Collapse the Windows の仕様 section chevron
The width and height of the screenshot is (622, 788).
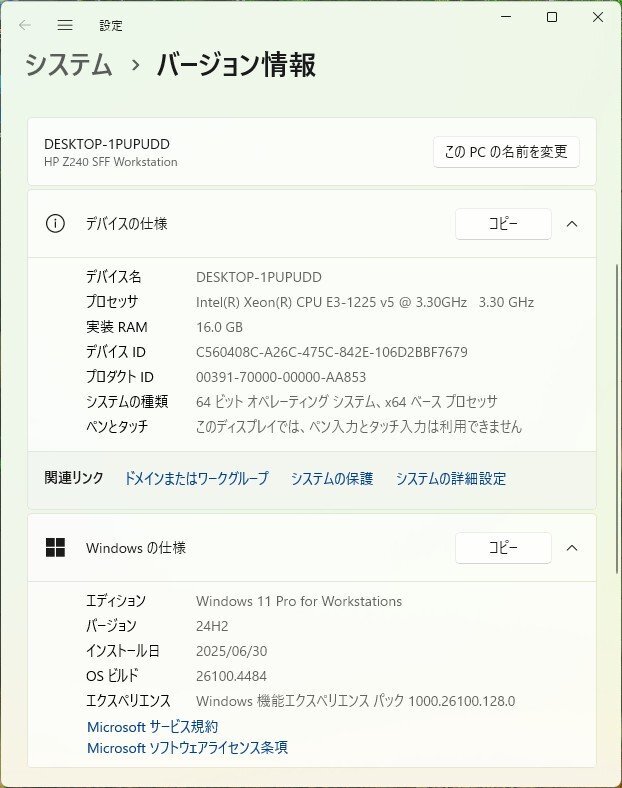[572, 548]
